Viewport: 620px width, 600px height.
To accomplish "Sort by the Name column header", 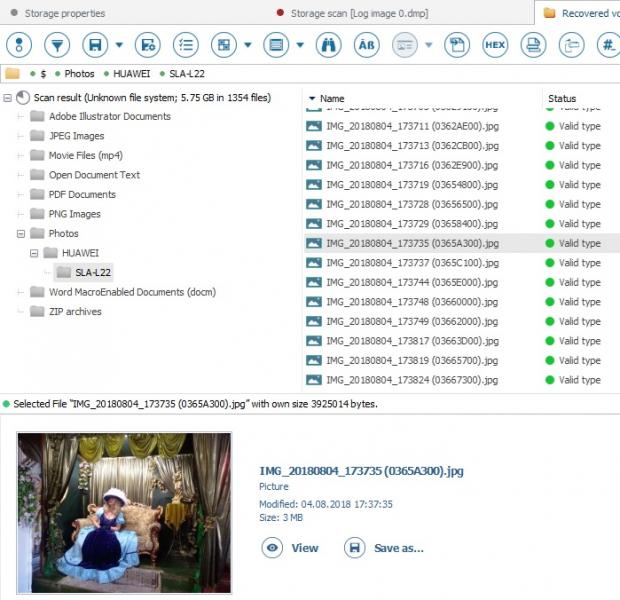I will point(332,98).
